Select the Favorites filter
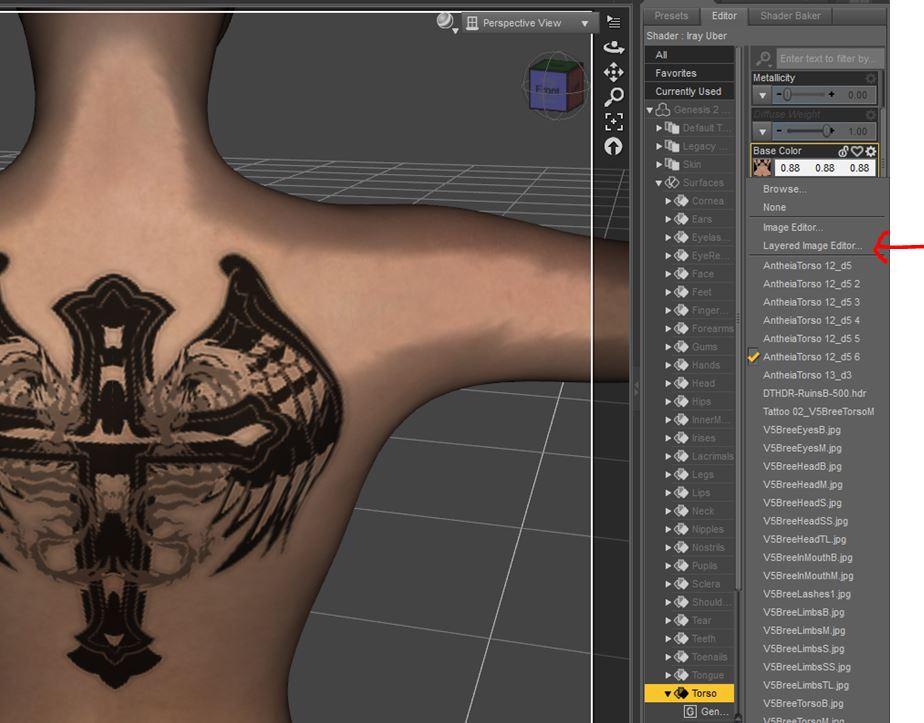The image size is (924, 723). pos(689,73)
